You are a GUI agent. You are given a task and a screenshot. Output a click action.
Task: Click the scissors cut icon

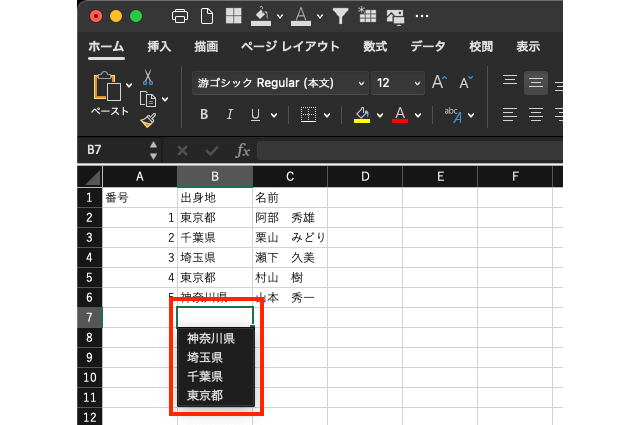click(148, 77)
